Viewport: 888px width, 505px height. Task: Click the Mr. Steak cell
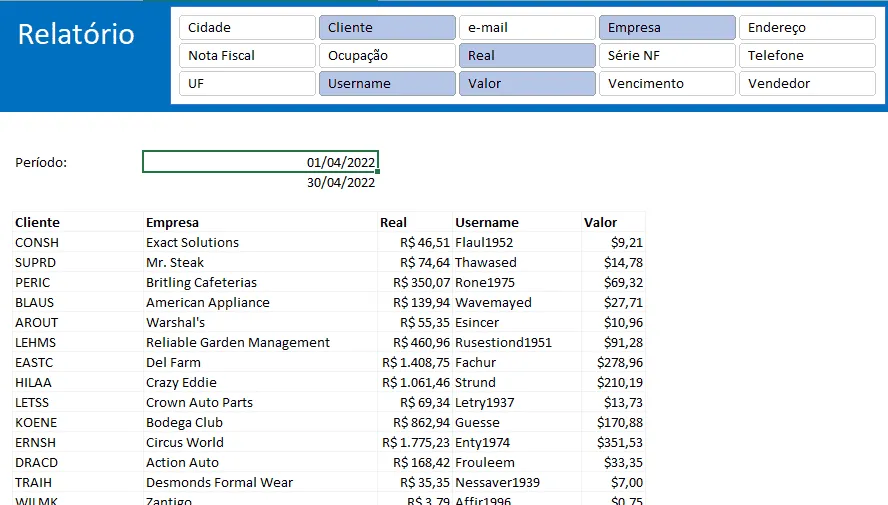[261, 263]
